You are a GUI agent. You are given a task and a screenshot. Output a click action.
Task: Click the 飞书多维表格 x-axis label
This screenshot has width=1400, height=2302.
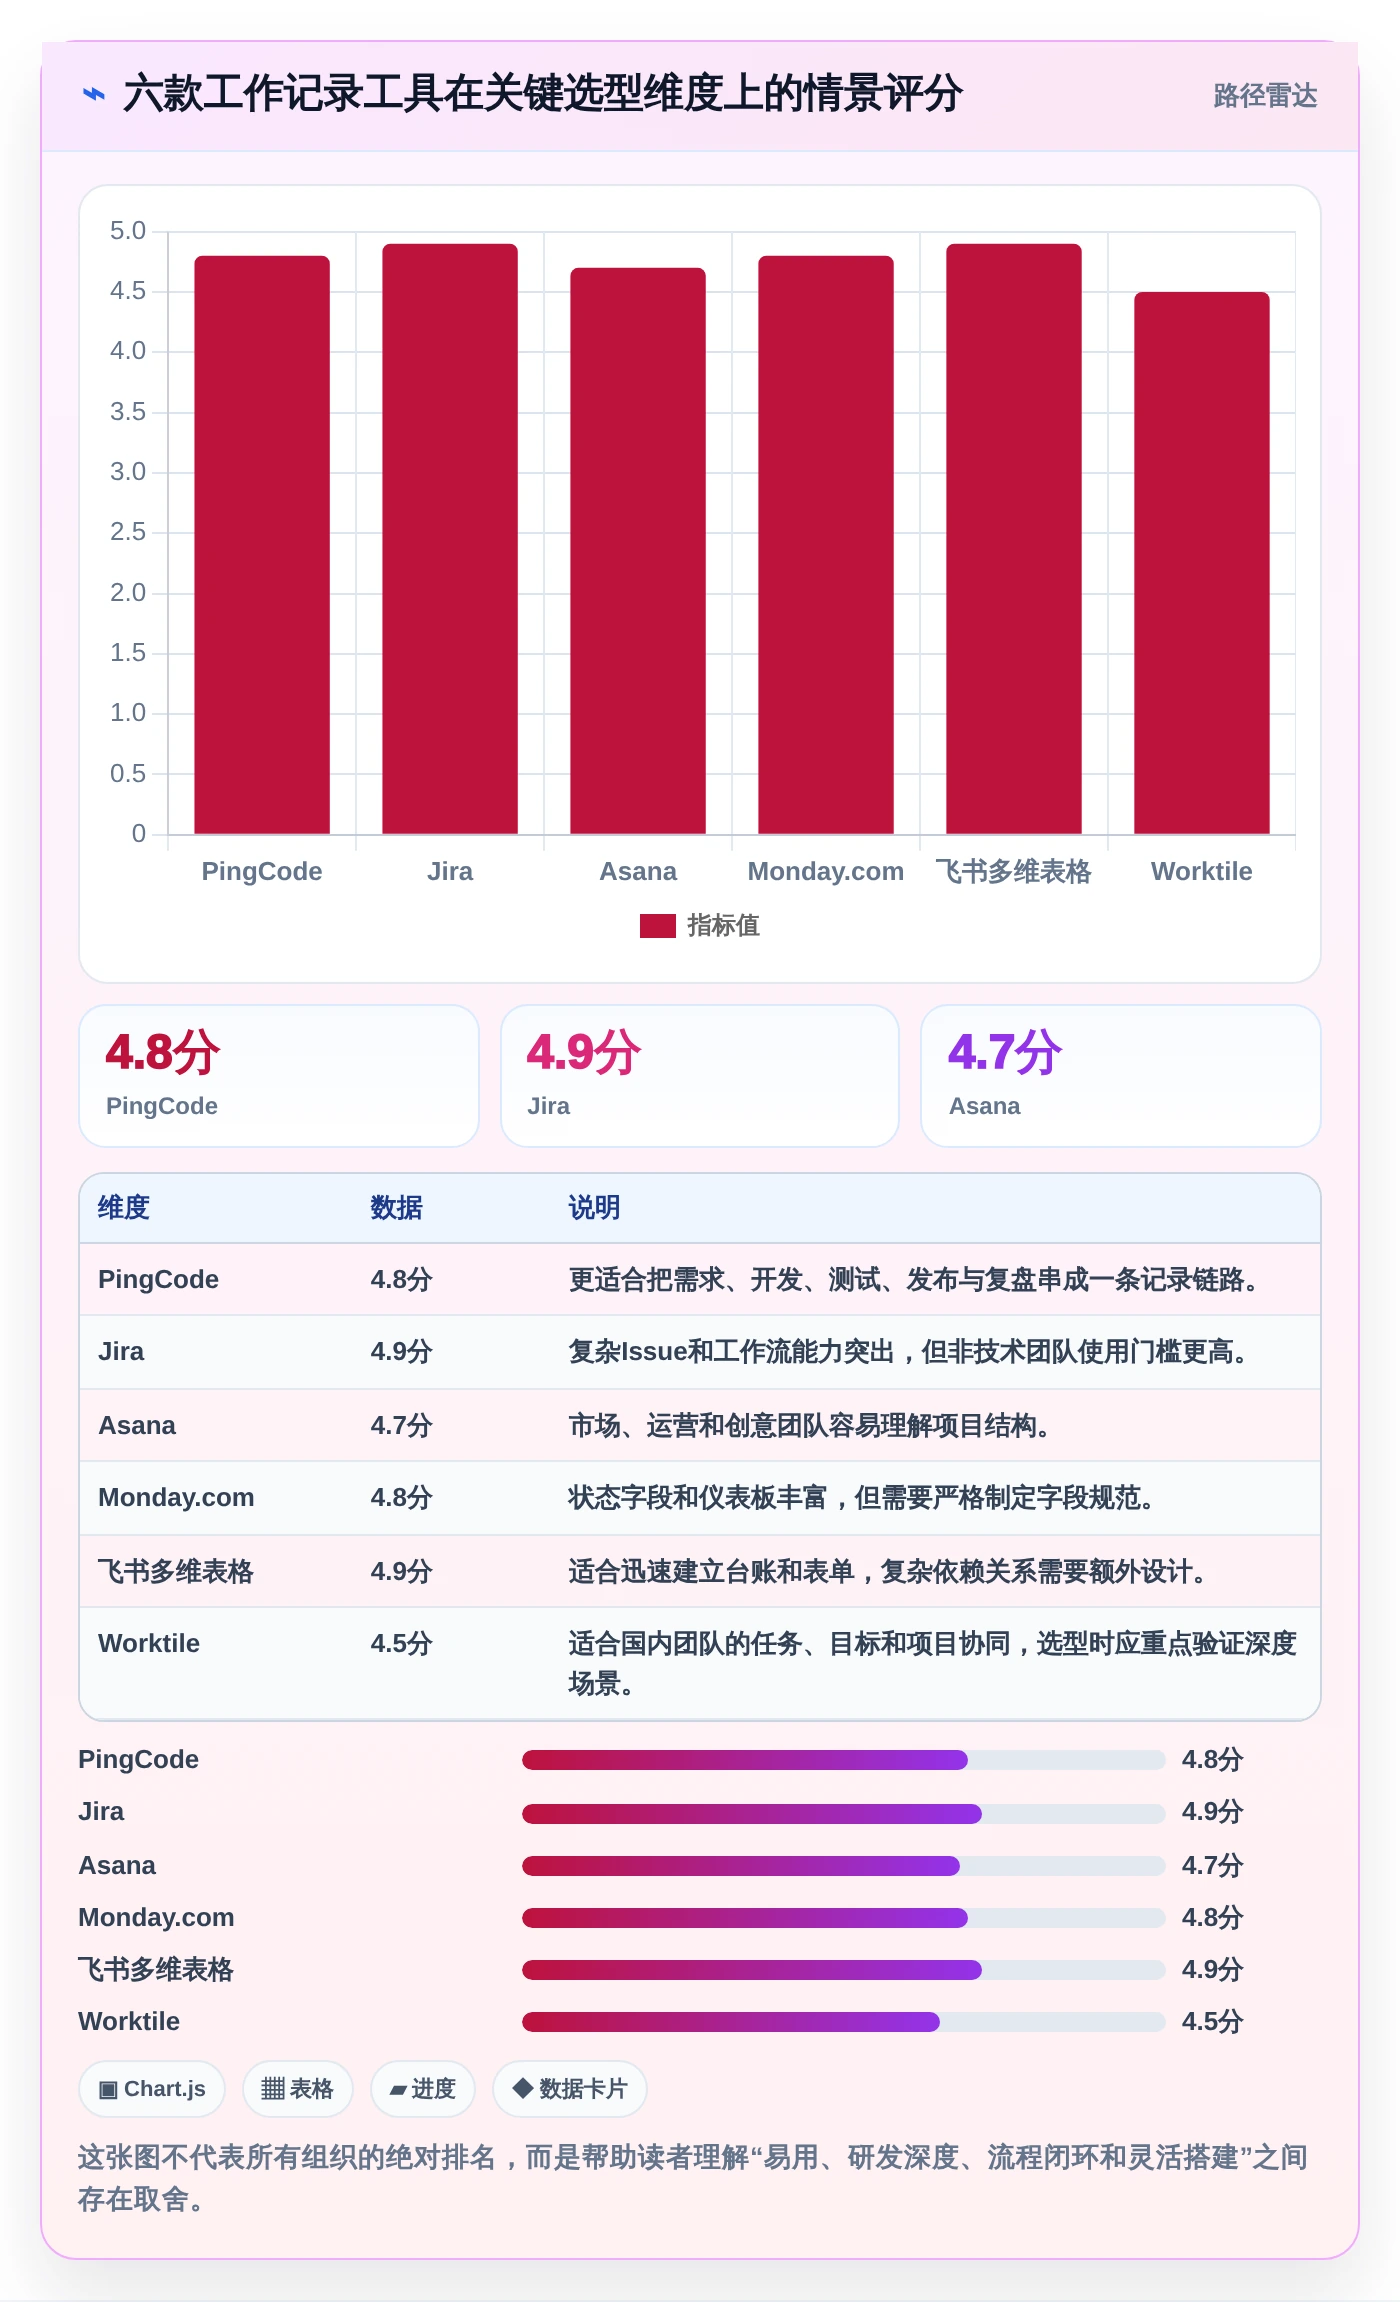coord(1014,871)
